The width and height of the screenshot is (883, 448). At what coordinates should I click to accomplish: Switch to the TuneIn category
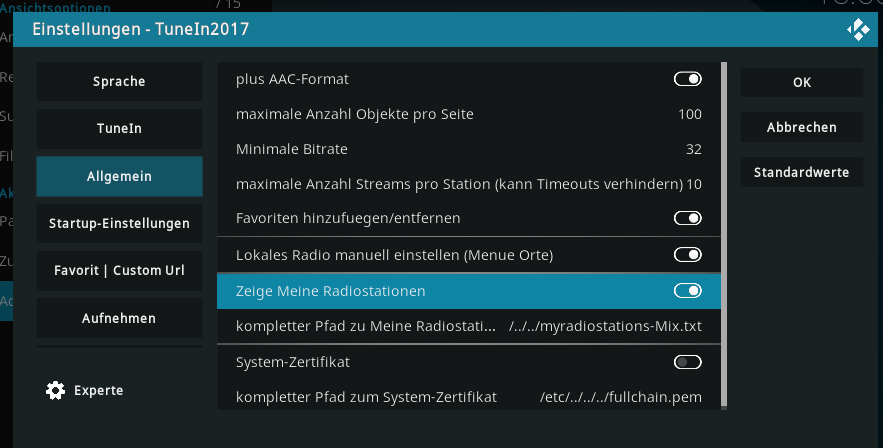[119, 129]
